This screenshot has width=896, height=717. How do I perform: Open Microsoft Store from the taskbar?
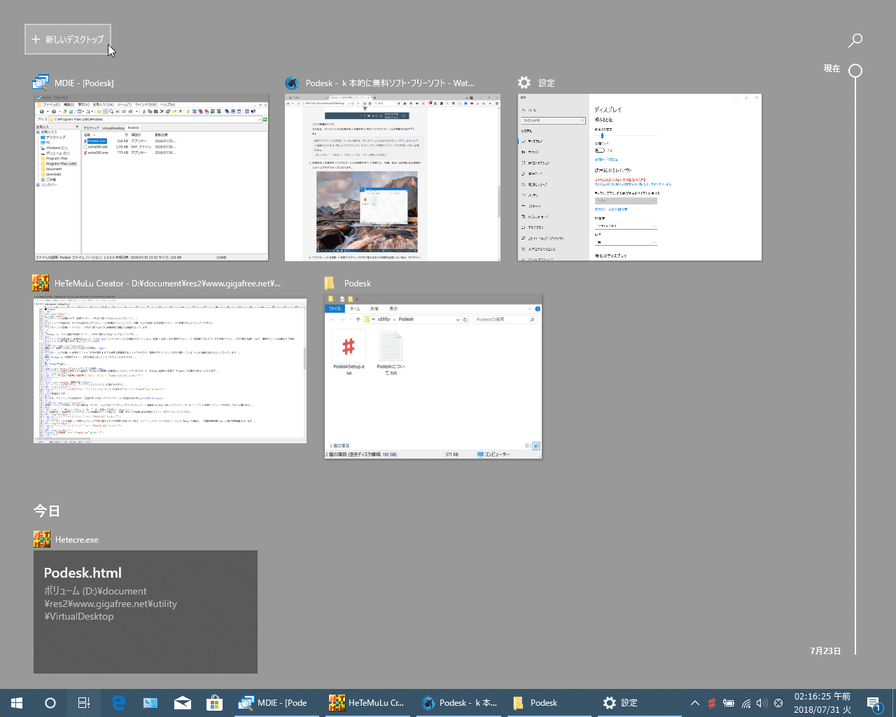click(x=214, y=703)
